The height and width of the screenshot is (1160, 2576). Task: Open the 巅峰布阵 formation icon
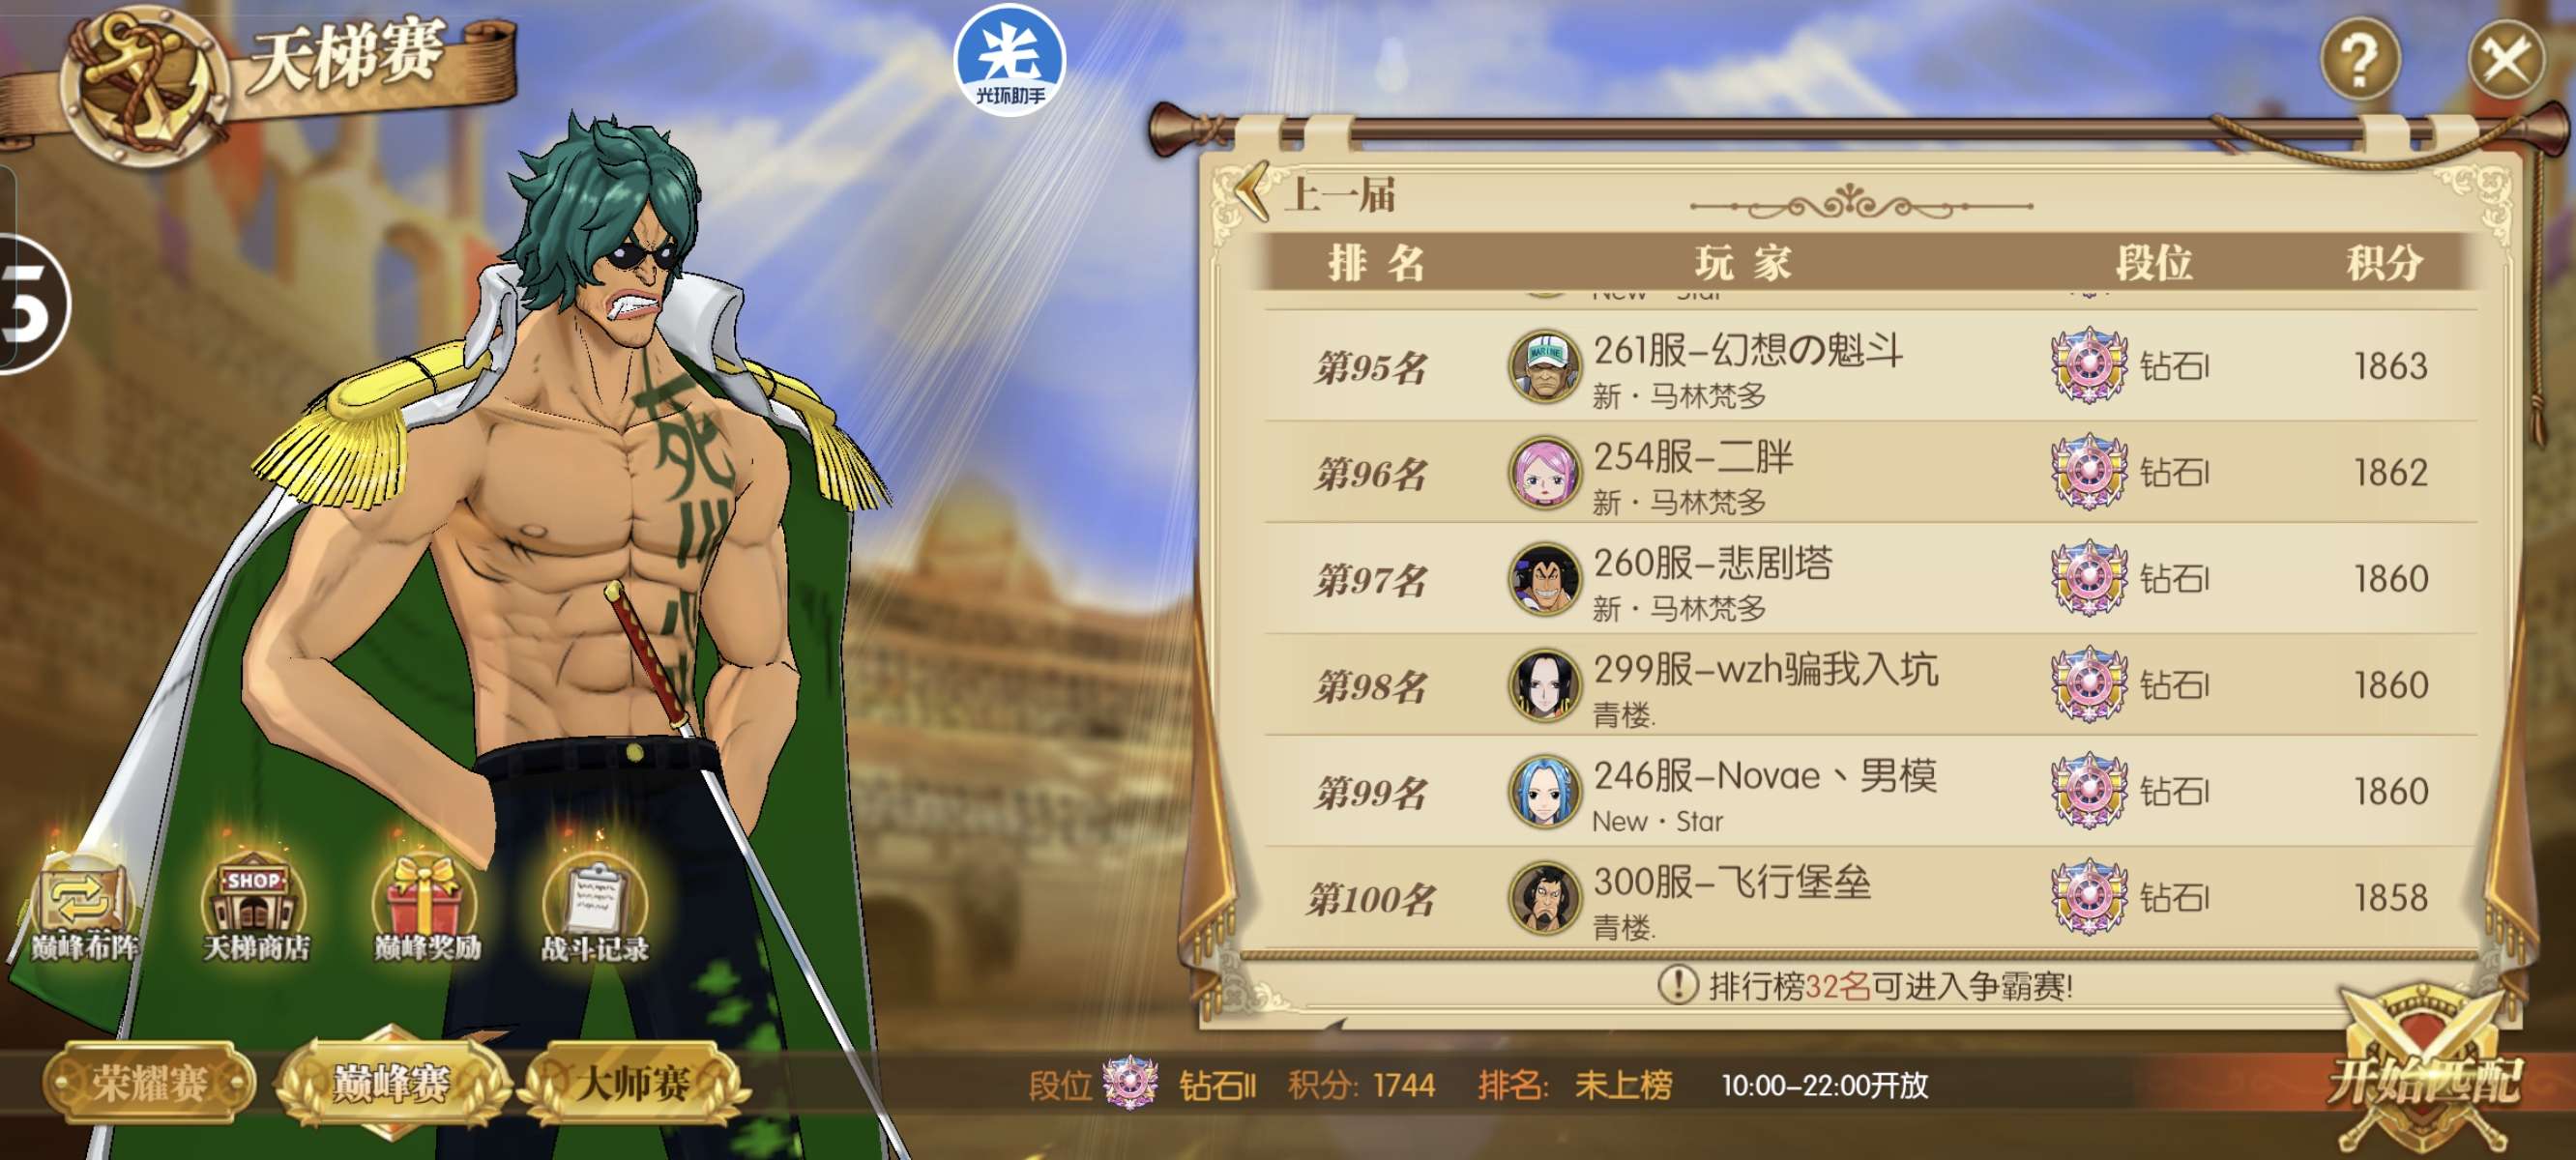82,910
